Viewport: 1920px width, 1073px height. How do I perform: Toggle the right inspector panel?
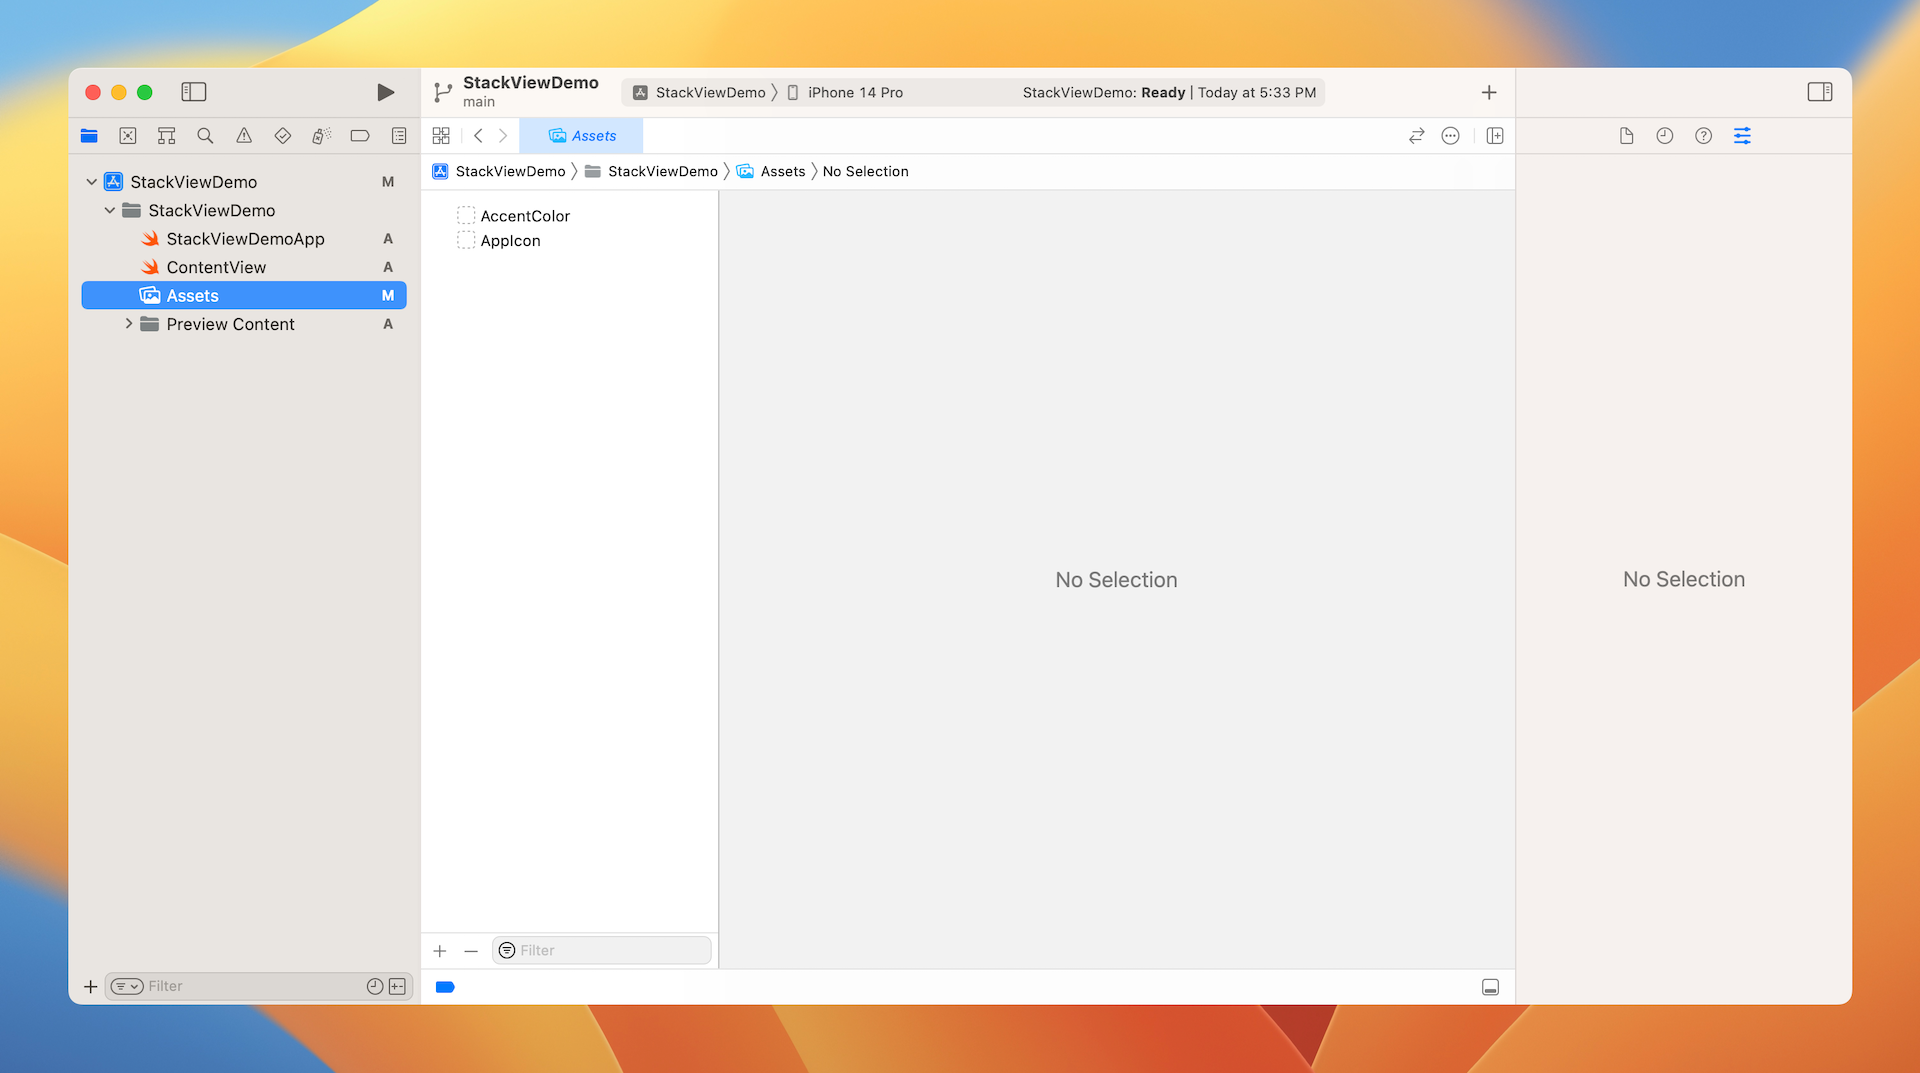coord(1819,92)
